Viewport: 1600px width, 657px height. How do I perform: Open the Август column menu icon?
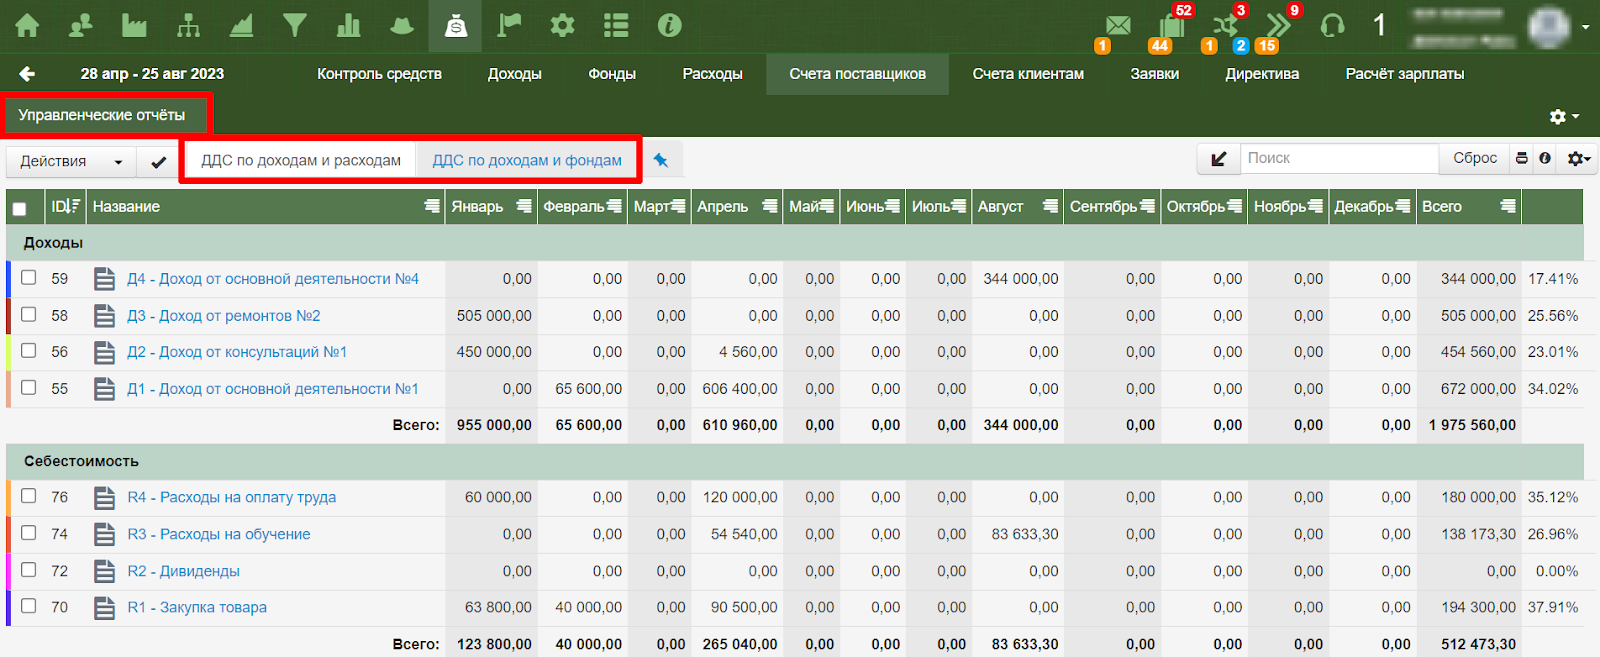pos(1050,206)
